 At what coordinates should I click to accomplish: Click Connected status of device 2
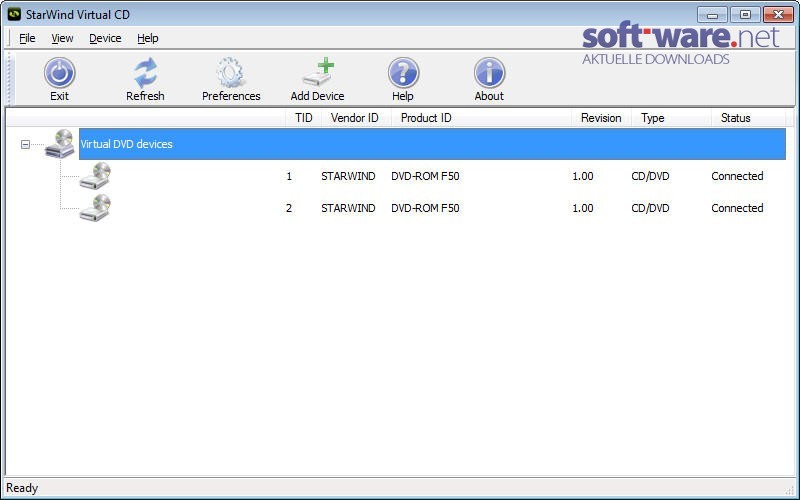(737, 208)
